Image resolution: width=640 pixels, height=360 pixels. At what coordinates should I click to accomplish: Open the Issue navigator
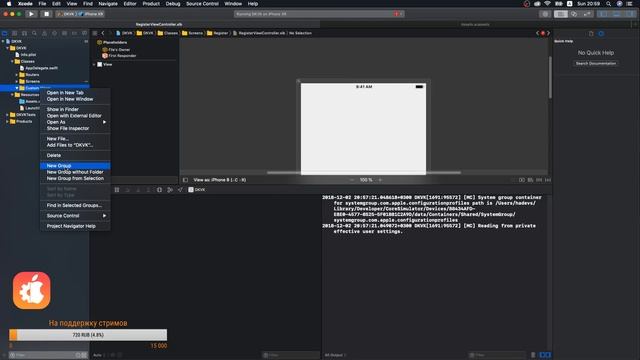44,33
